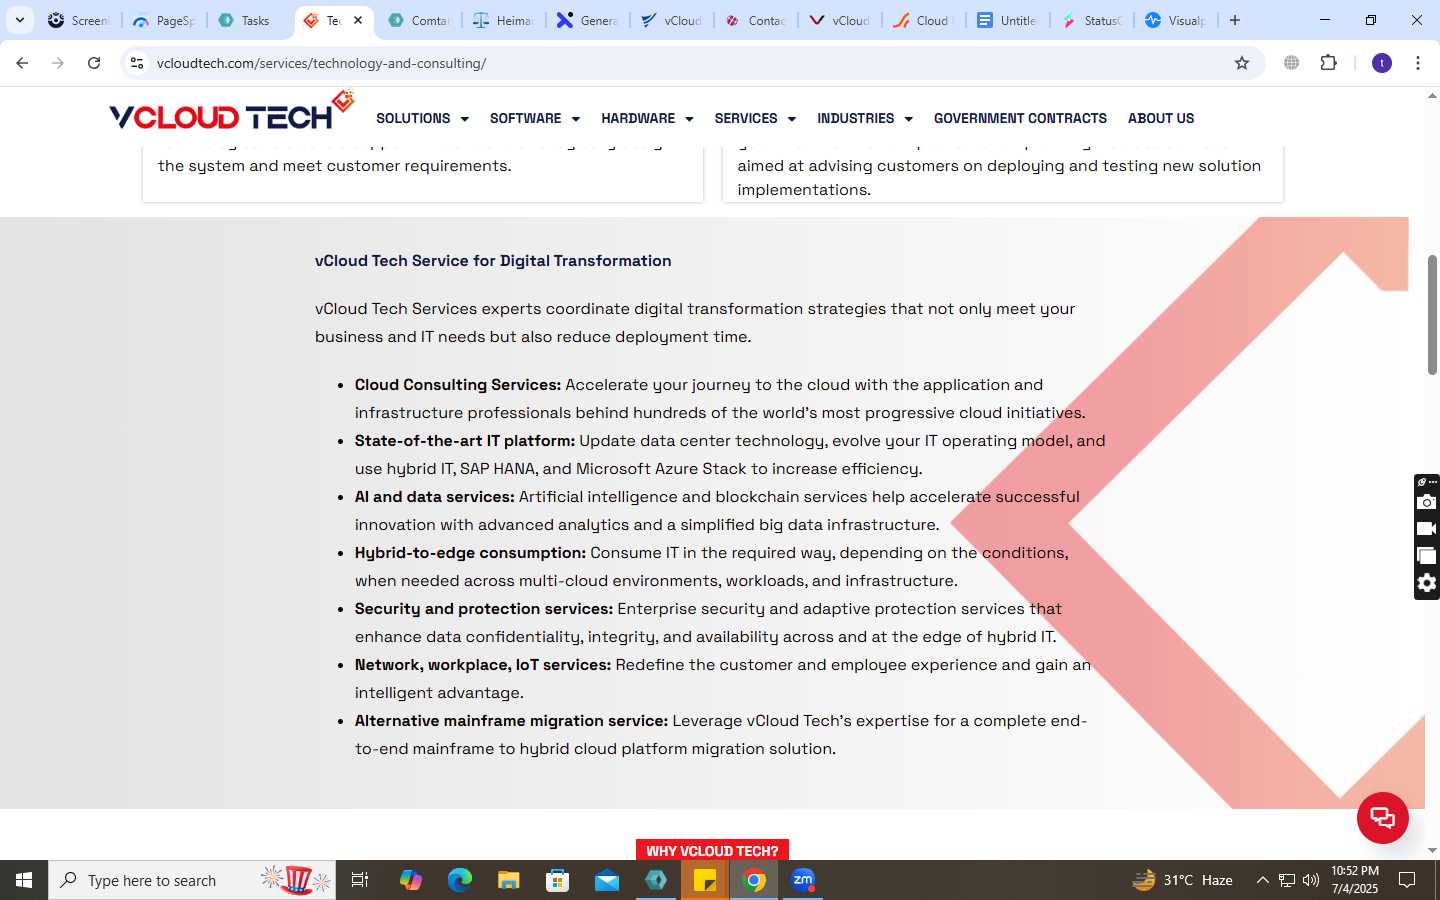Switch to the Screenshot tab

[80, 20]
